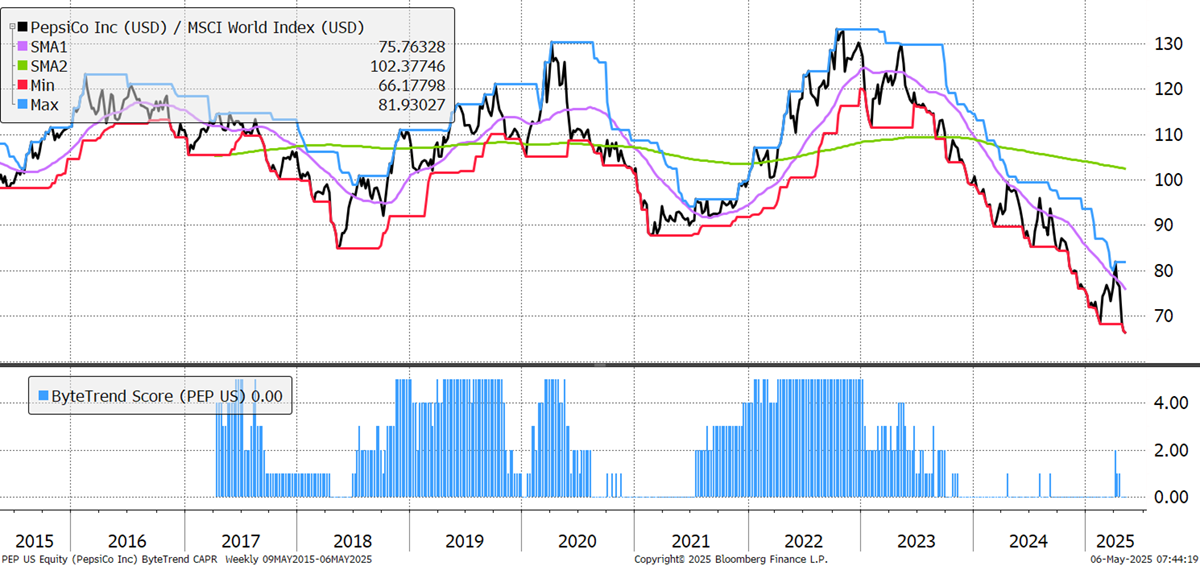
Task: Click the 2024 year label on the time axis
Action: (x=1029, y=540)
